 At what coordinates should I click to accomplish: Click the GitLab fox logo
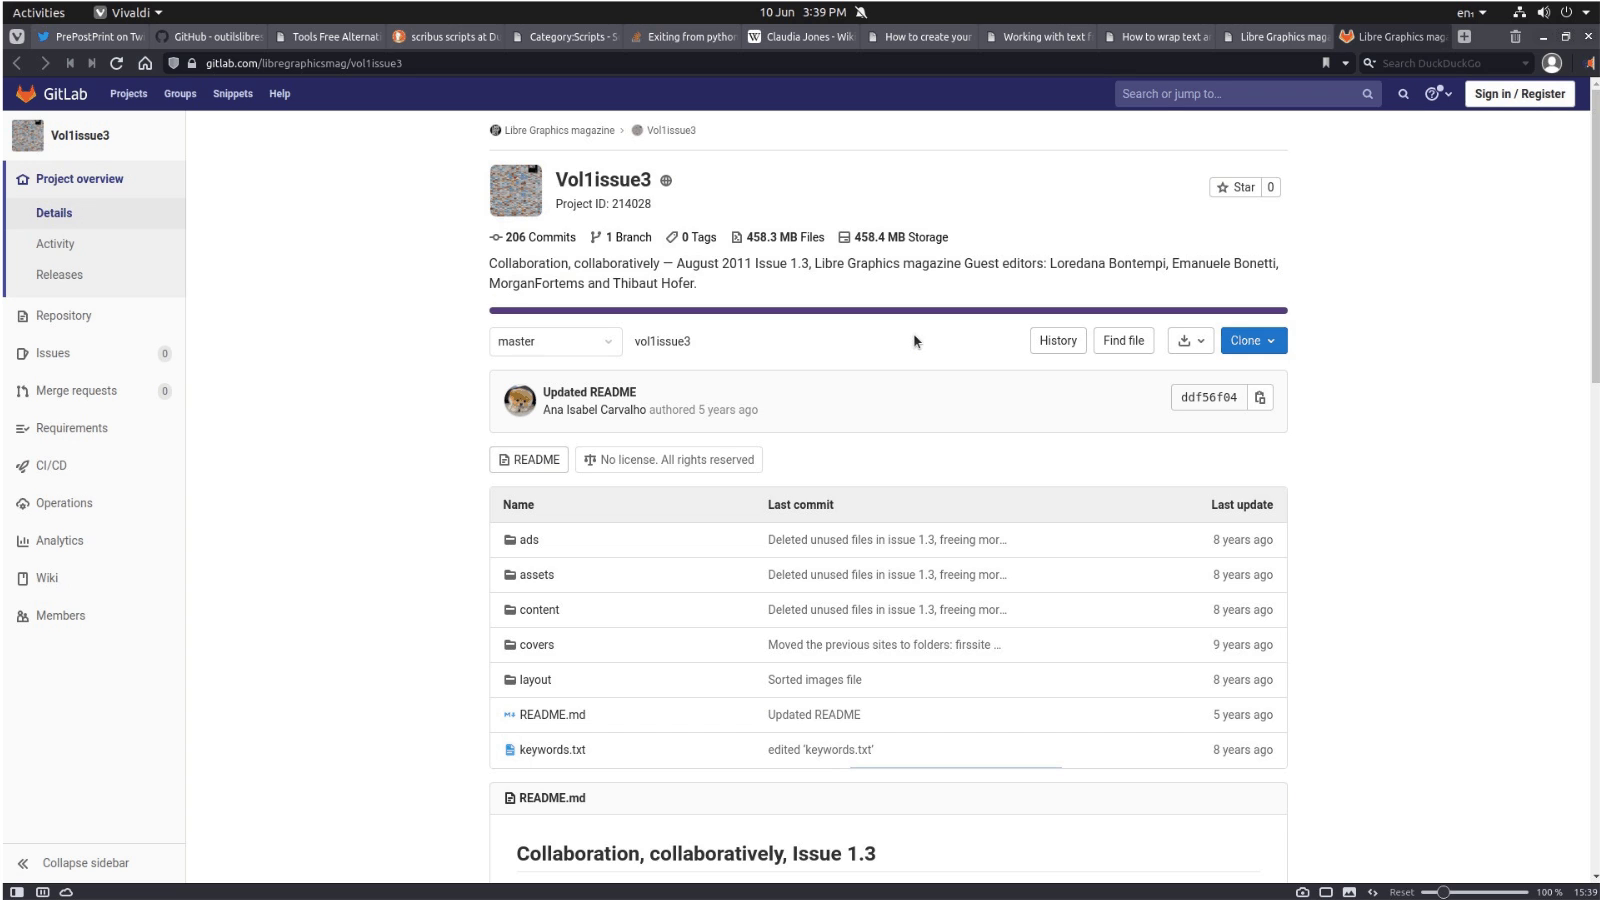click(26, 93)
